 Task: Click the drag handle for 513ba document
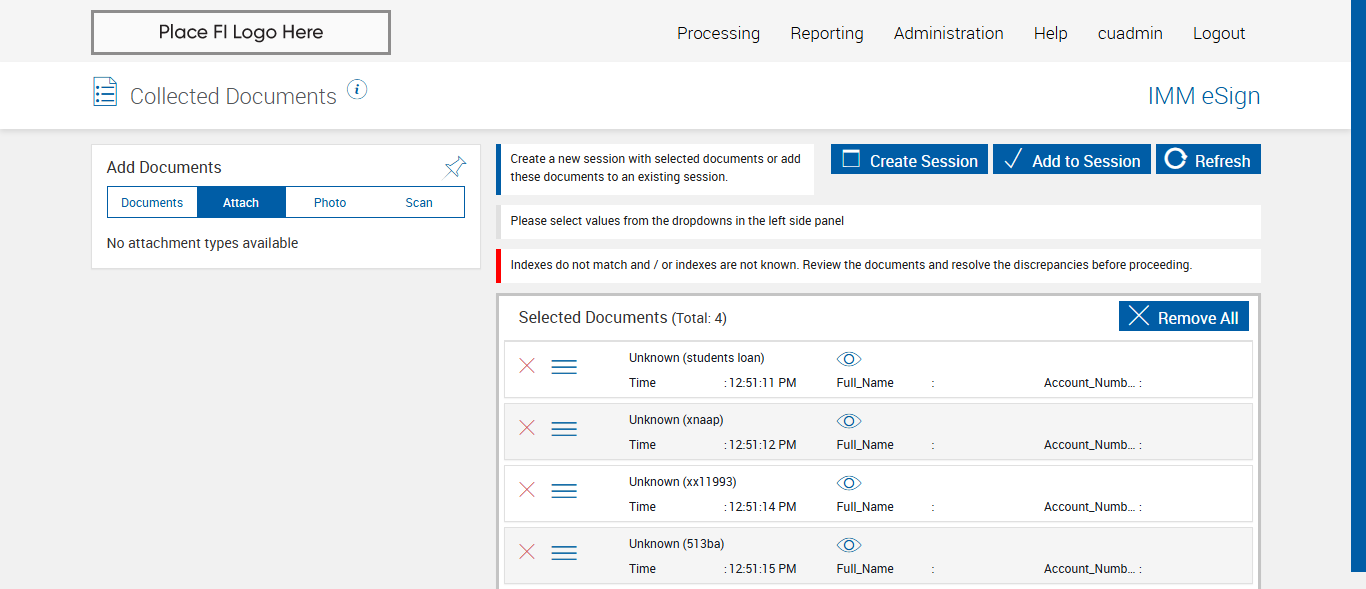(564, 552)
